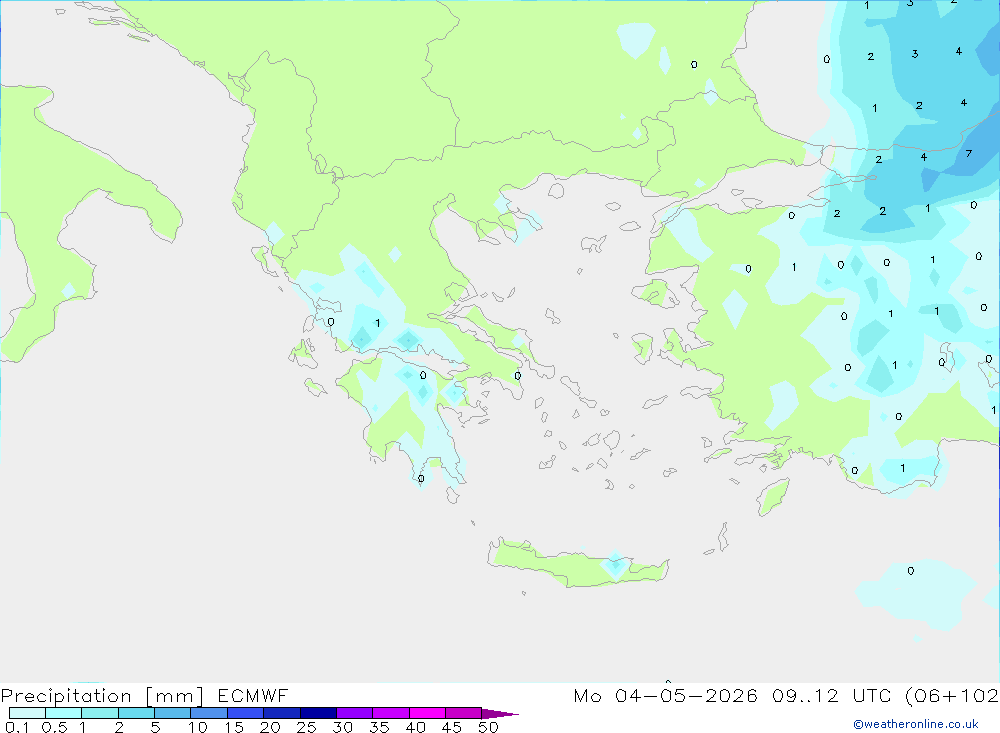
Task: Choose the legend swatch between 35 and 40
Action: tap(391, 713)
